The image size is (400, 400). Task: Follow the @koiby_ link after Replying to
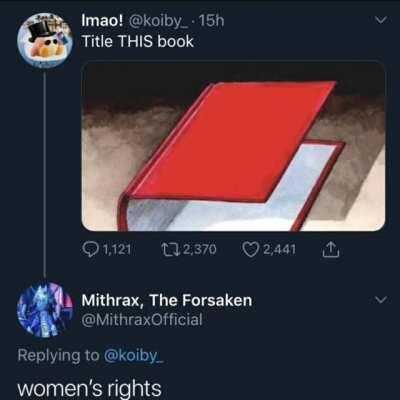coord(134,355)
